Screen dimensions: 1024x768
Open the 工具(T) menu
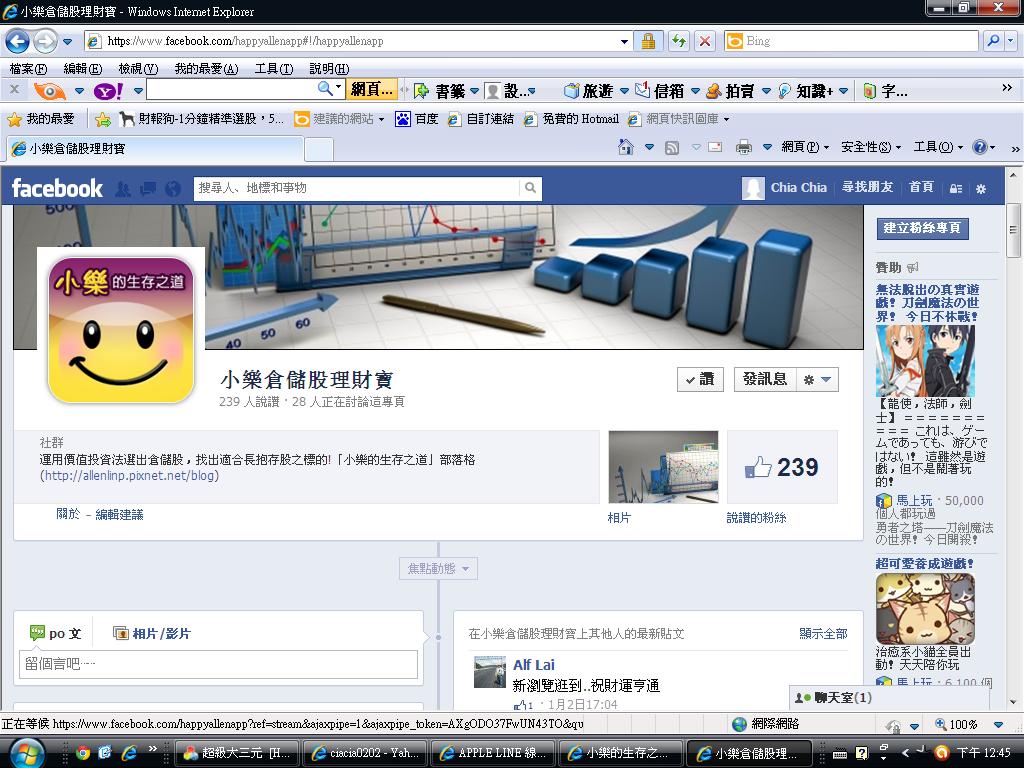[274, 69]
